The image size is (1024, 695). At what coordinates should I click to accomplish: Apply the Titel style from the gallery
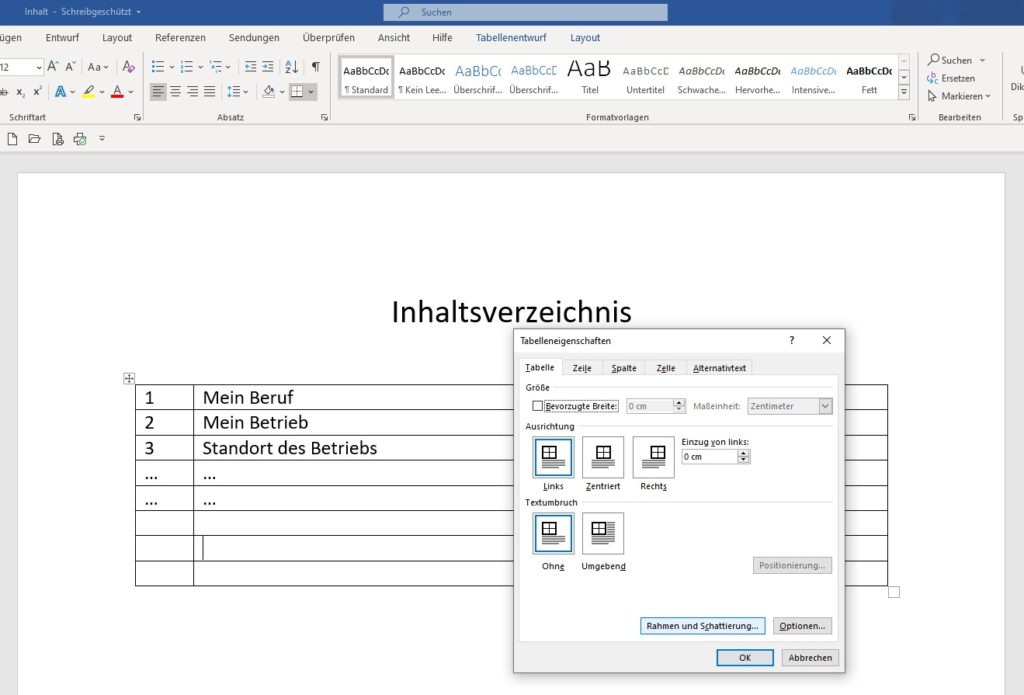590,77
